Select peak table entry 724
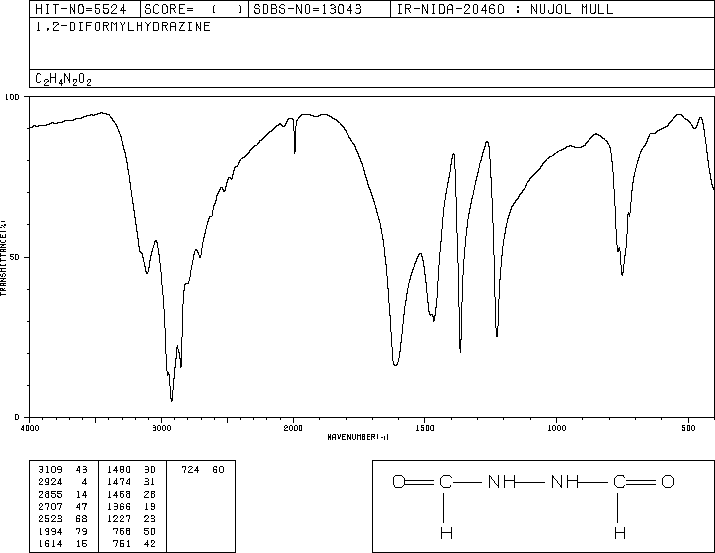The image size is (715, 553). (x=190, y=470)
